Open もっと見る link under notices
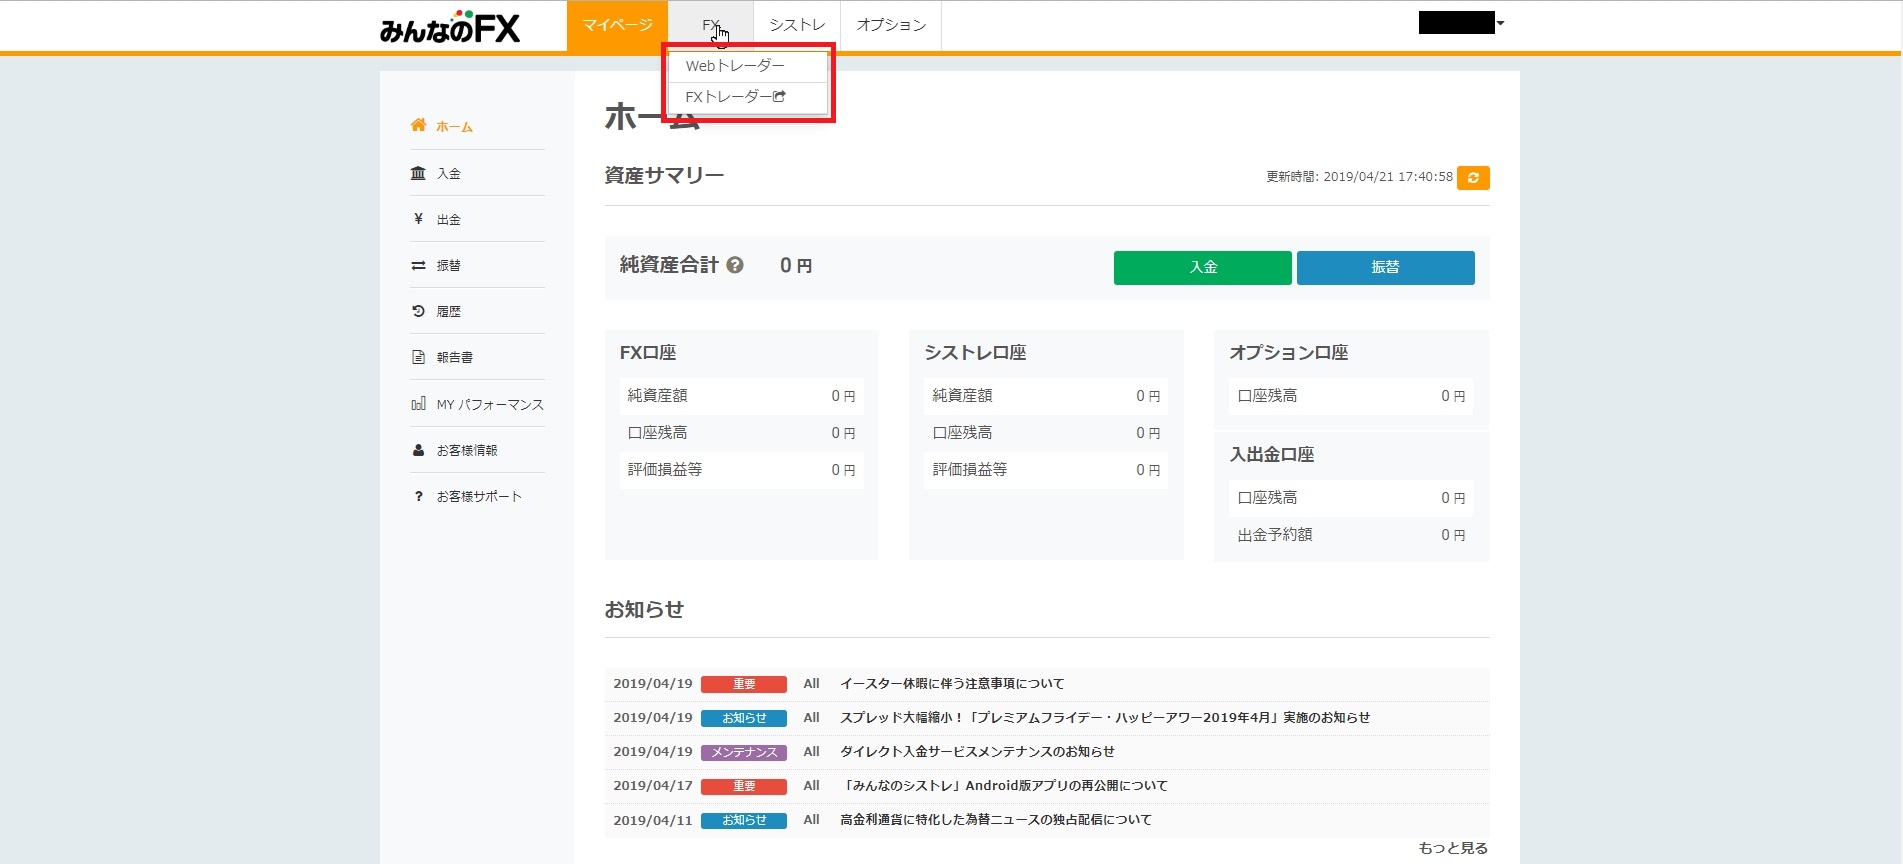Image resolution: width=1903 pixels, height=864 pixels. tap(1452, 848)
